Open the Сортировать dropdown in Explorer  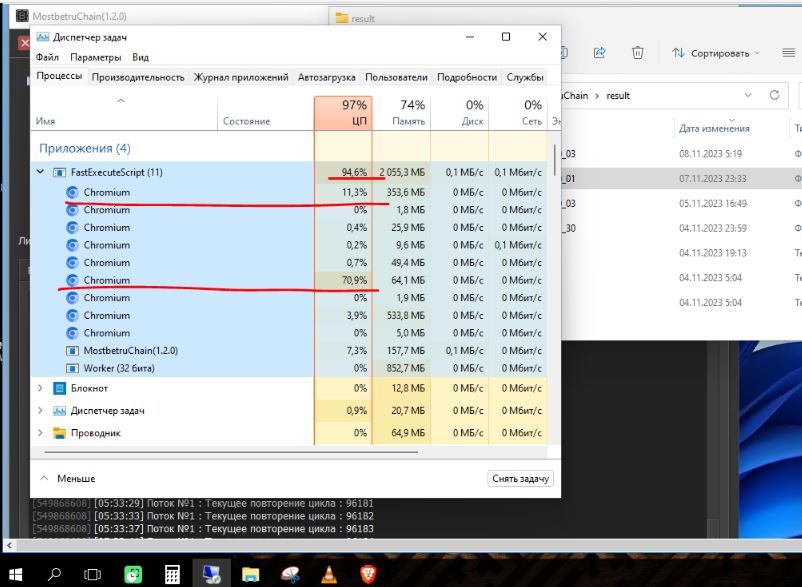tap(715, 53)
